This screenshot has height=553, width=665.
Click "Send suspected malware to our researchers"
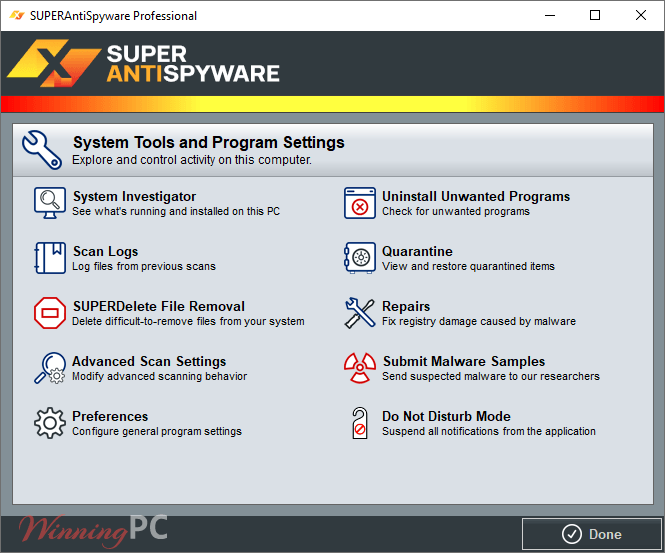click(x=491, y=376)
